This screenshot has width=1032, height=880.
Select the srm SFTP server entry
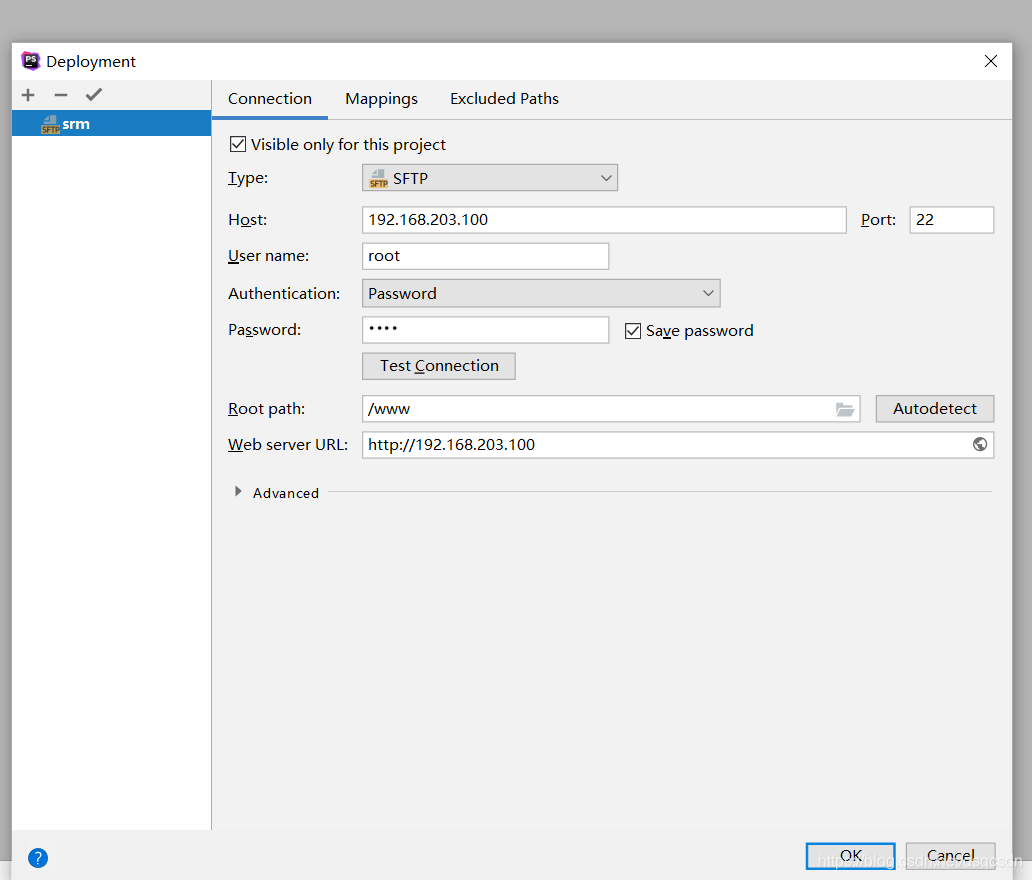click(111, 124)
